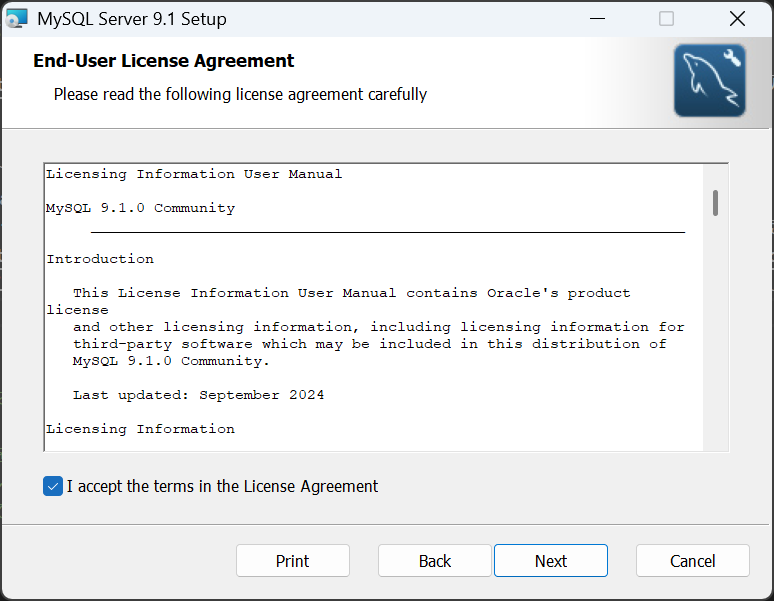Screen dimensions: 774x601
Task: Click the 'Licensing Information User Manual' line
Action: [194, 174]
